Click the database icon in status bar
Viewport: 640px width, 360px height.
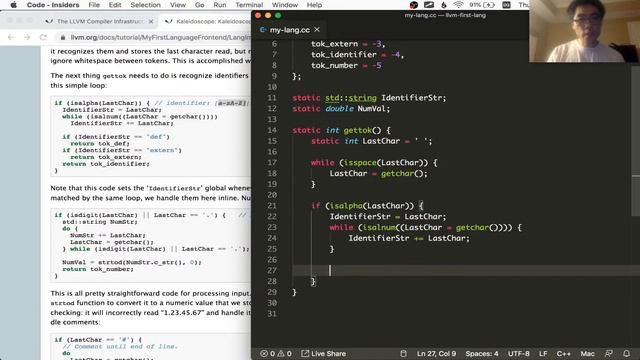point(403,353)
